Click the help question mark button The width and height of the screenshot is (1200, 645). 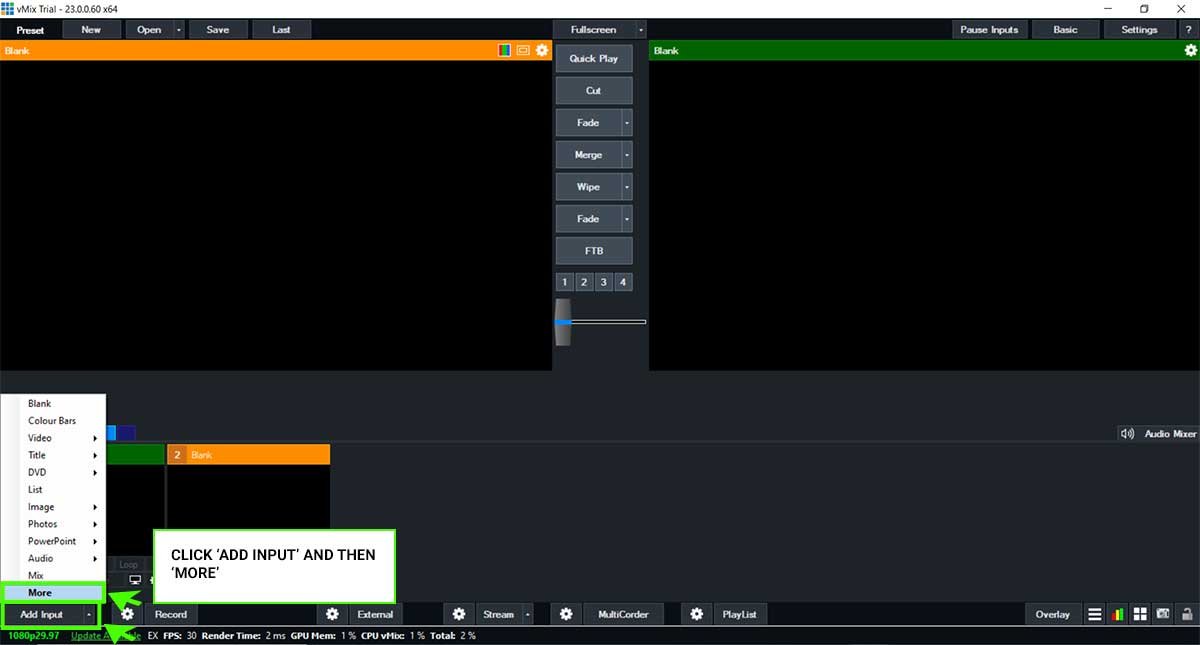pyautogui.click(x=1187, y=30)
